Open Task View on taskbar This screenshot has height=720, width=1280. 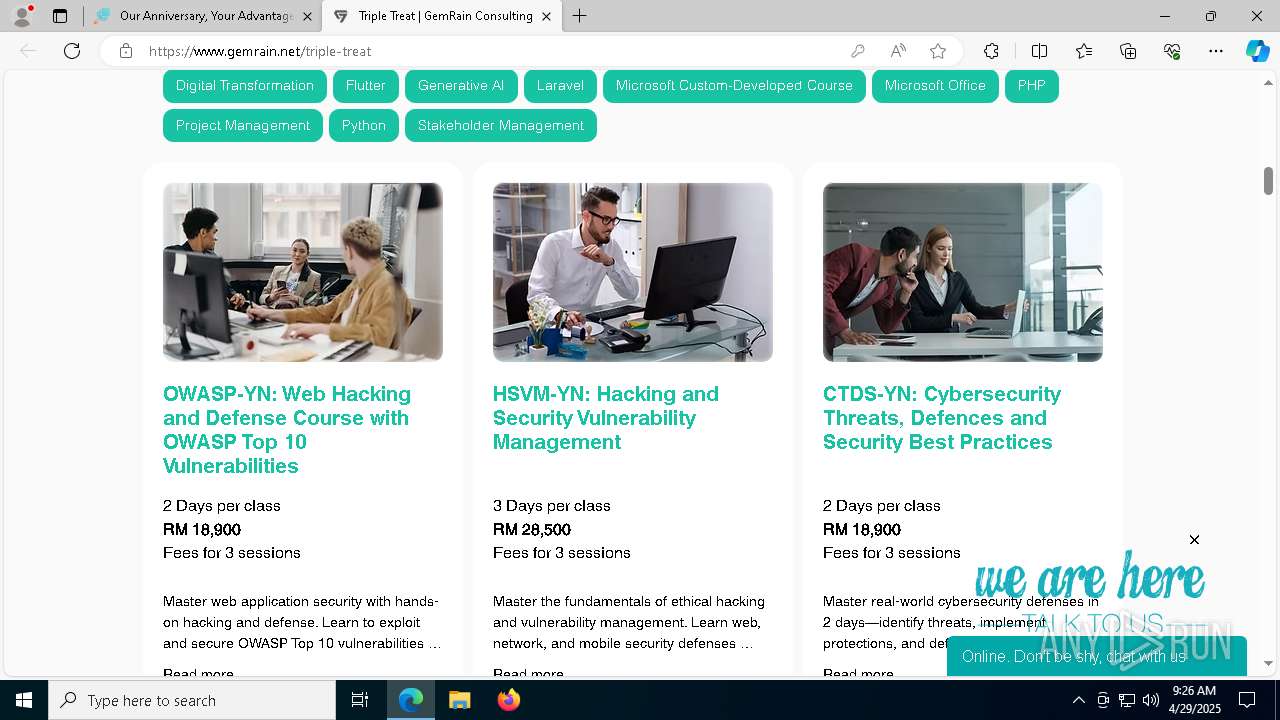point(360,700)
